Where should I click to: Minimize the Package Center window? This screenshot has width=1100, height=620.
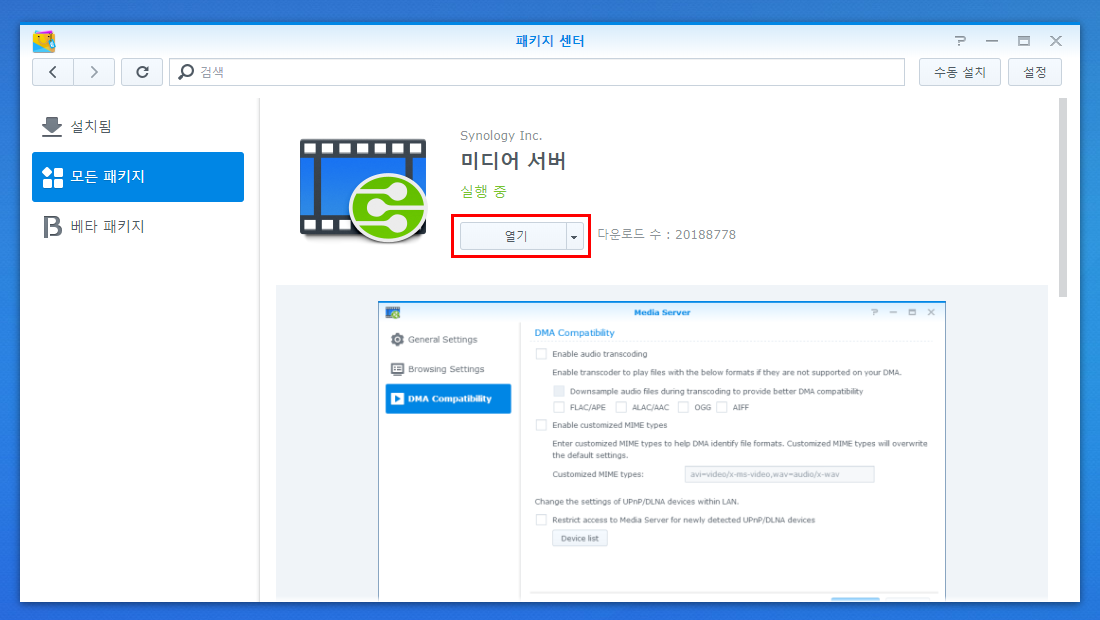(x=992, y=41)
